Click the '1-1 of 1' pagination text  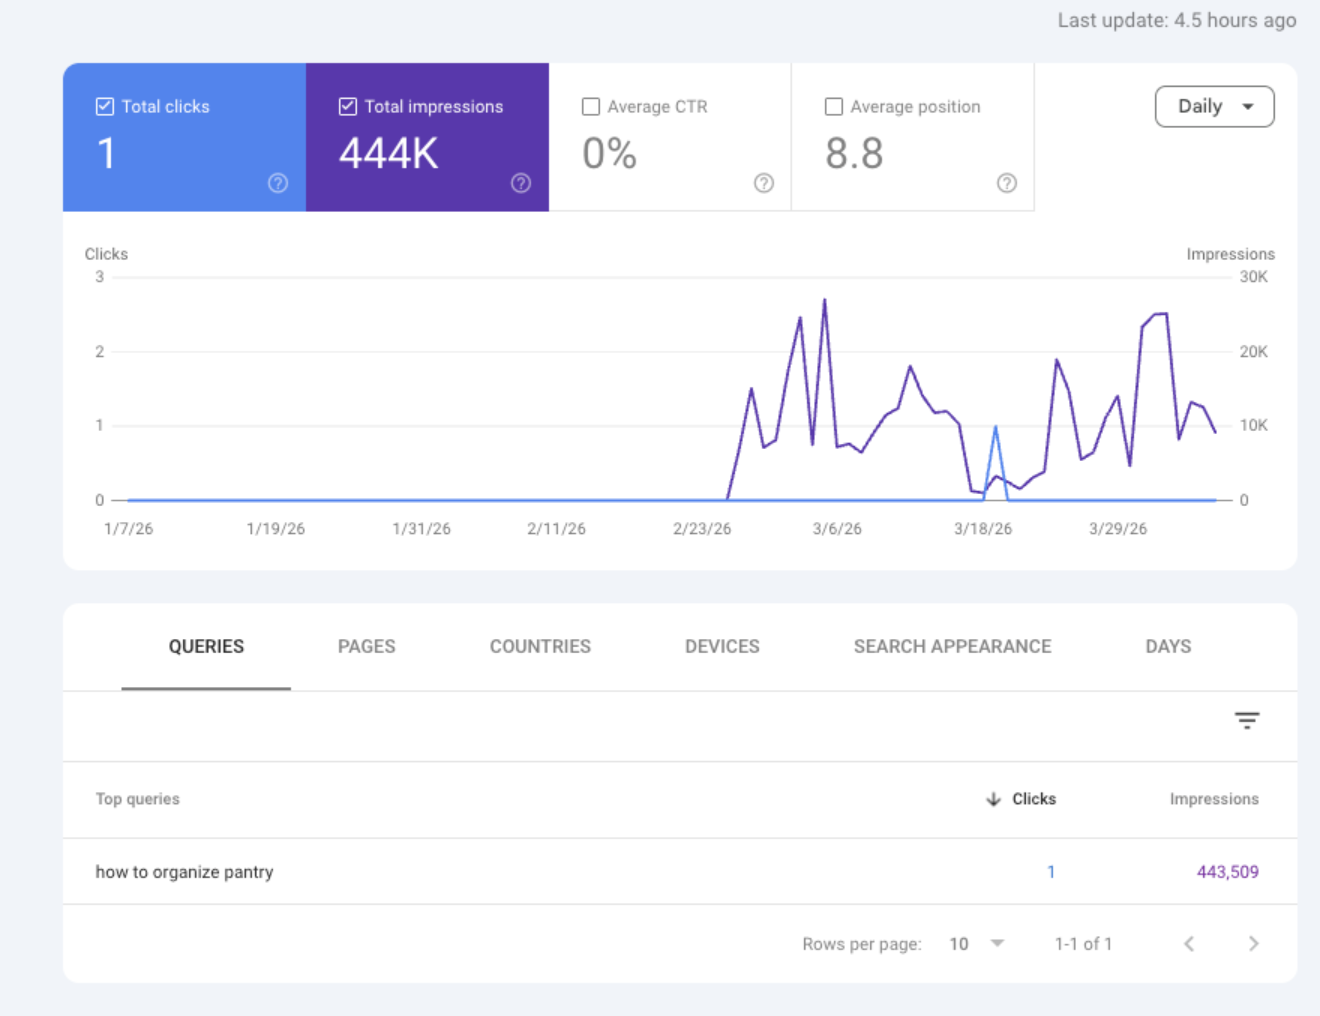tap(1083, 944)
